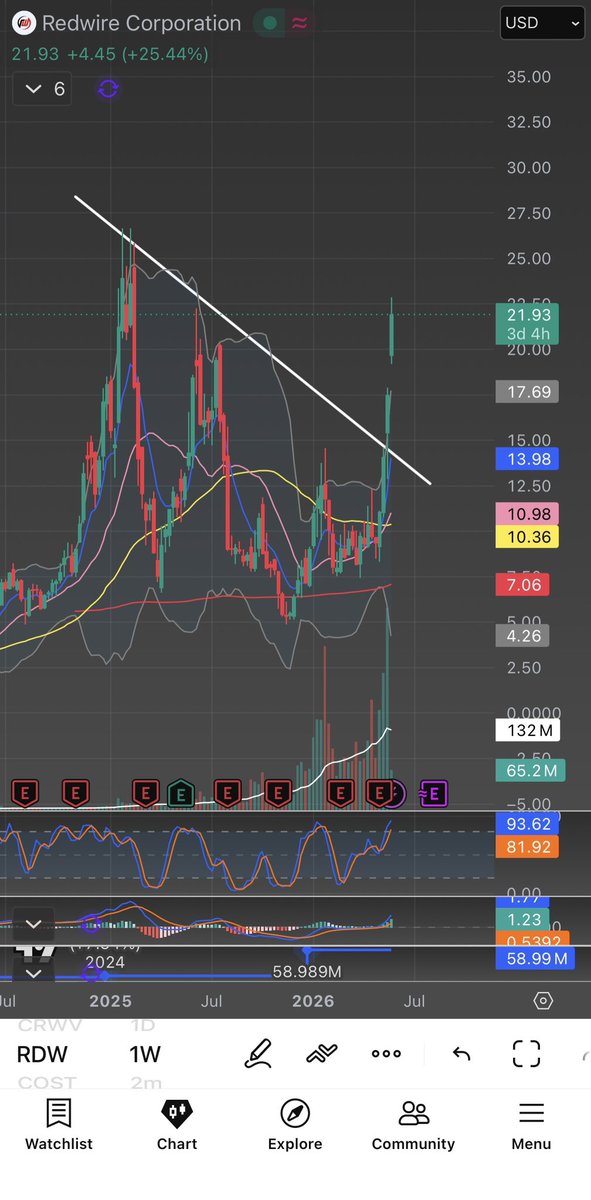Tap the Redwire Corporation title
Image resolution: width=591 pixels, height=1200 pixels.
141,23
